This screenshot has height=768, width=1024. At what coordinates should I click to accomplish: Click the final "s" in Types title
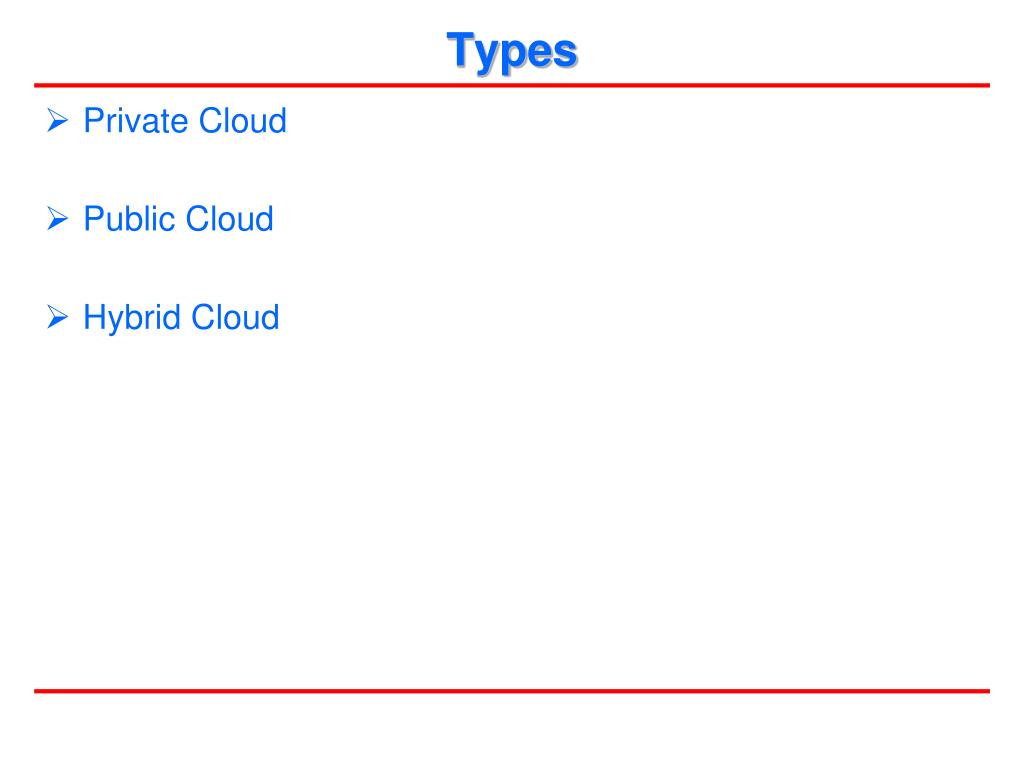[x=566, y=54]
